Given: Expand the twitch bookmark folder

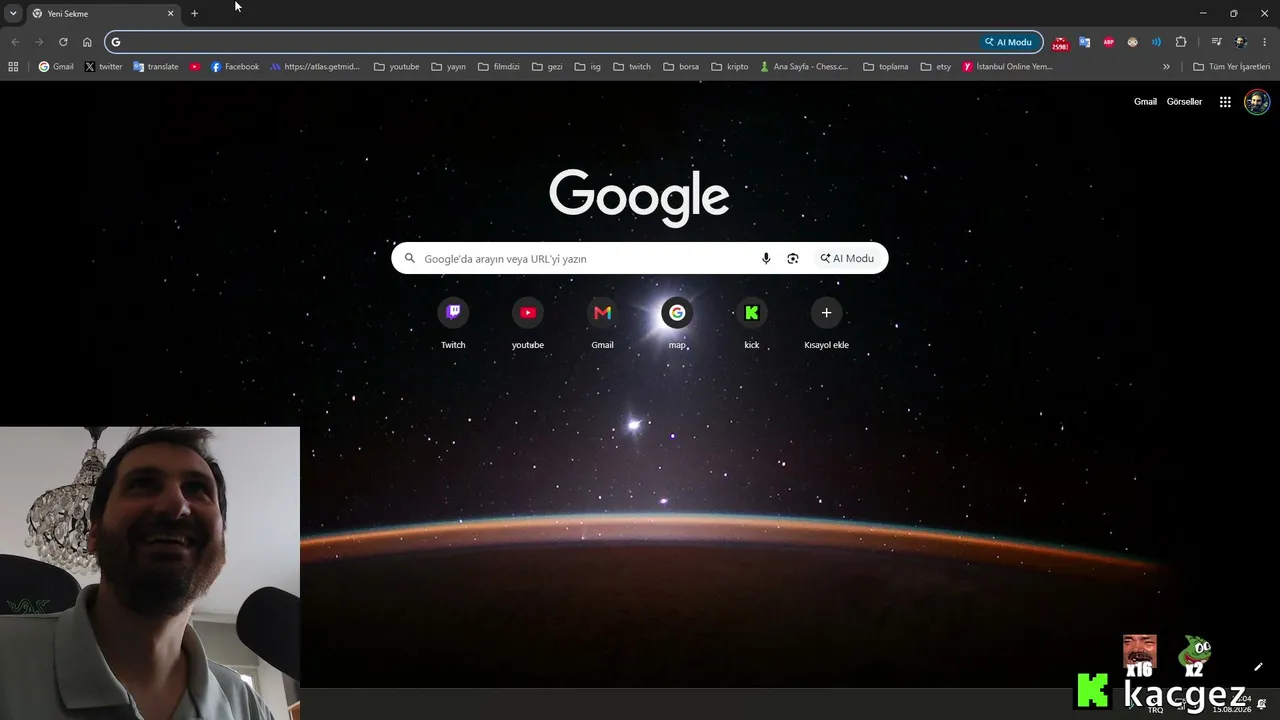Looking at the screenshot, I should click(x=632, y=67).
